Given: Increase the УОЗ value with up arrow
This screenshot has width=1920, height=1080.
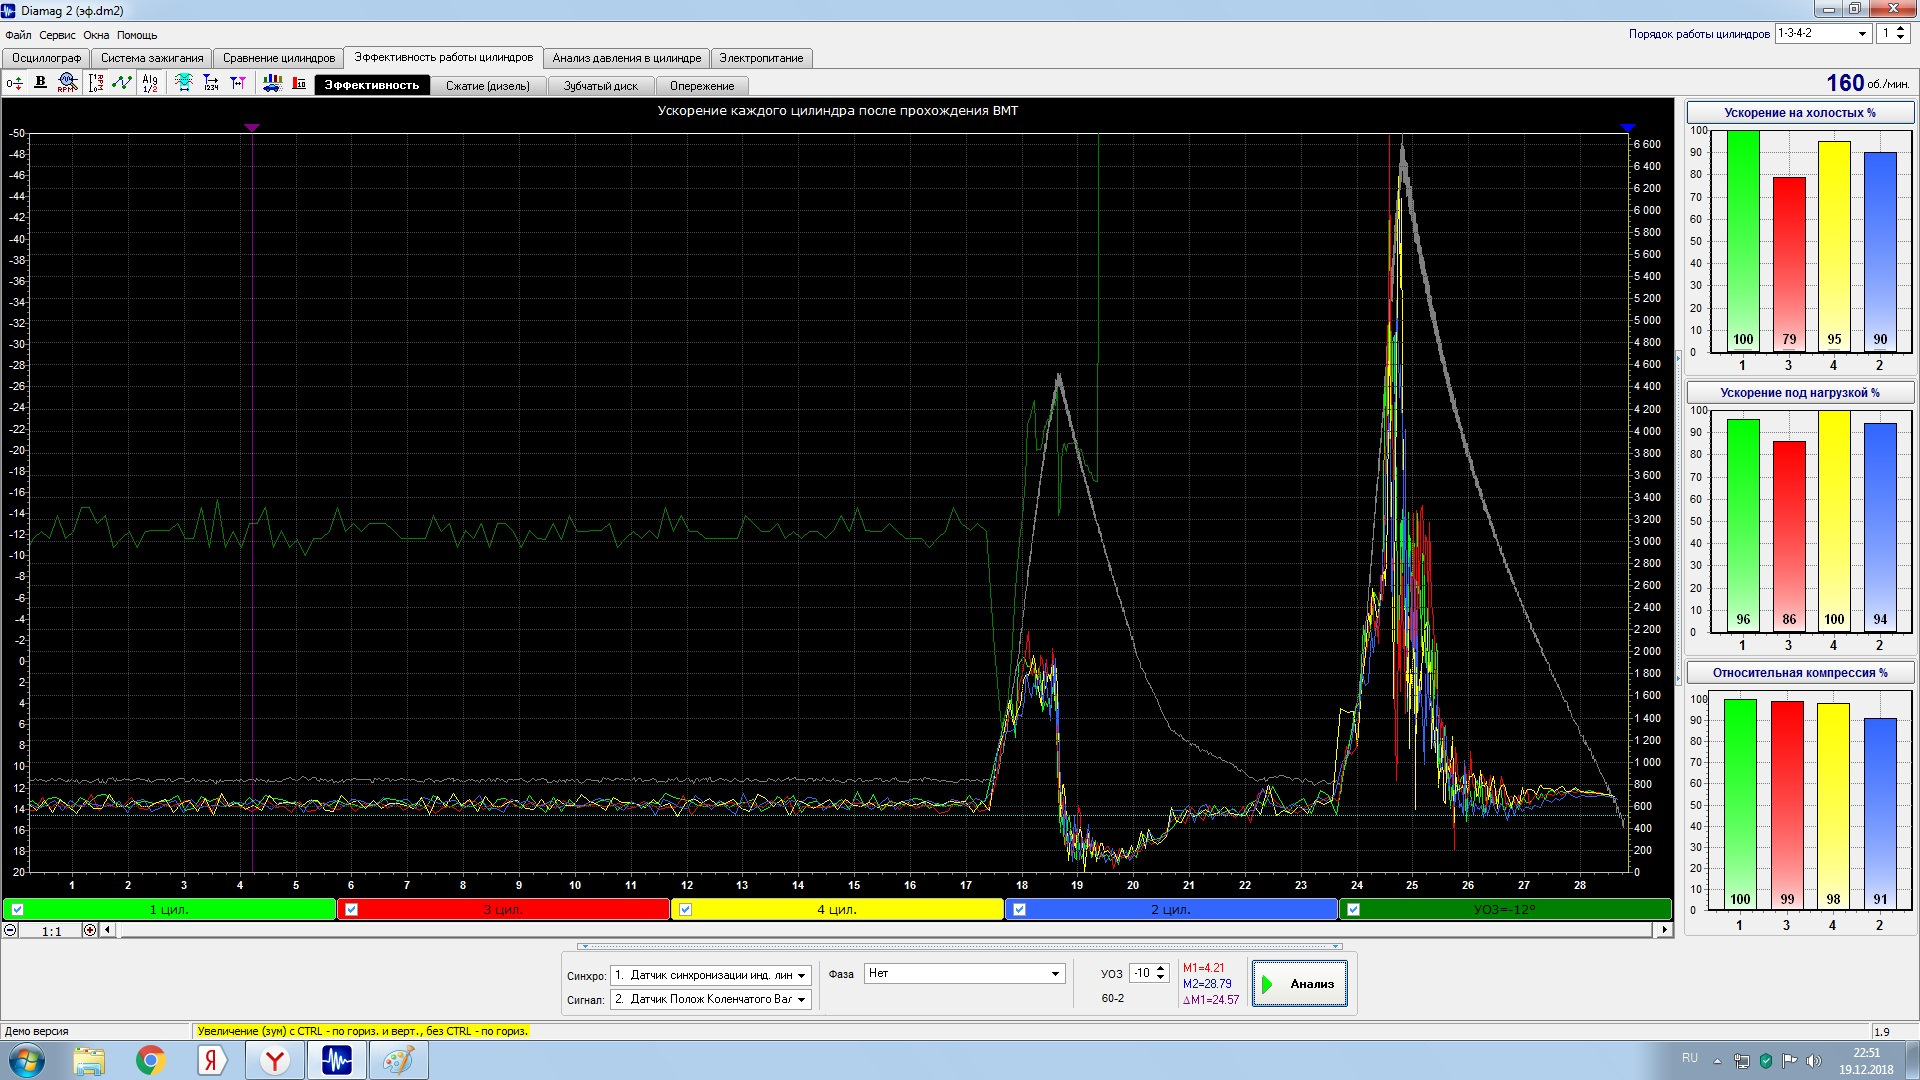Looking at the screenshot, I should pos(1161,968).
